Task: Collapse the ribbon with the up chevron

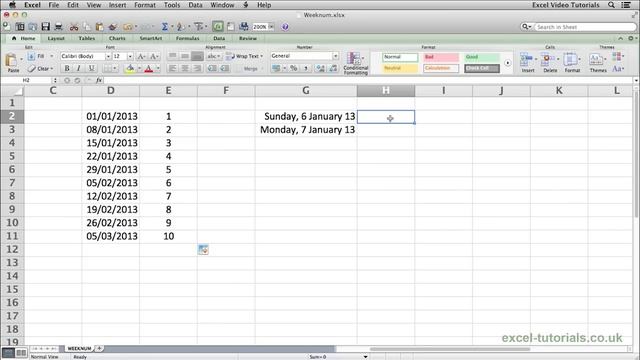Action: point(620,38)
